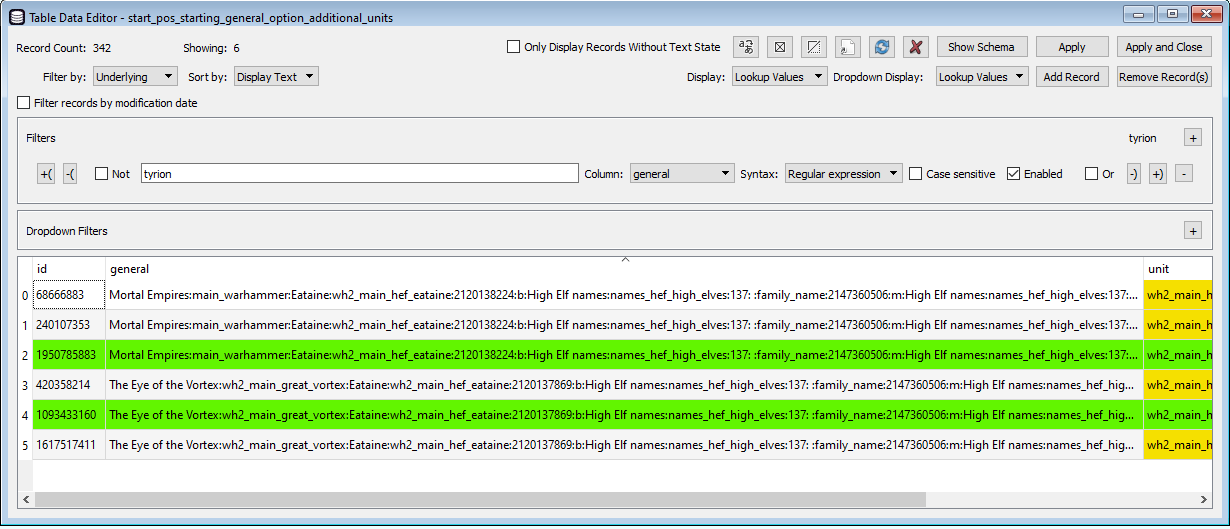Open the Syntax Regular expression dropdown

[x=843, y=174]
